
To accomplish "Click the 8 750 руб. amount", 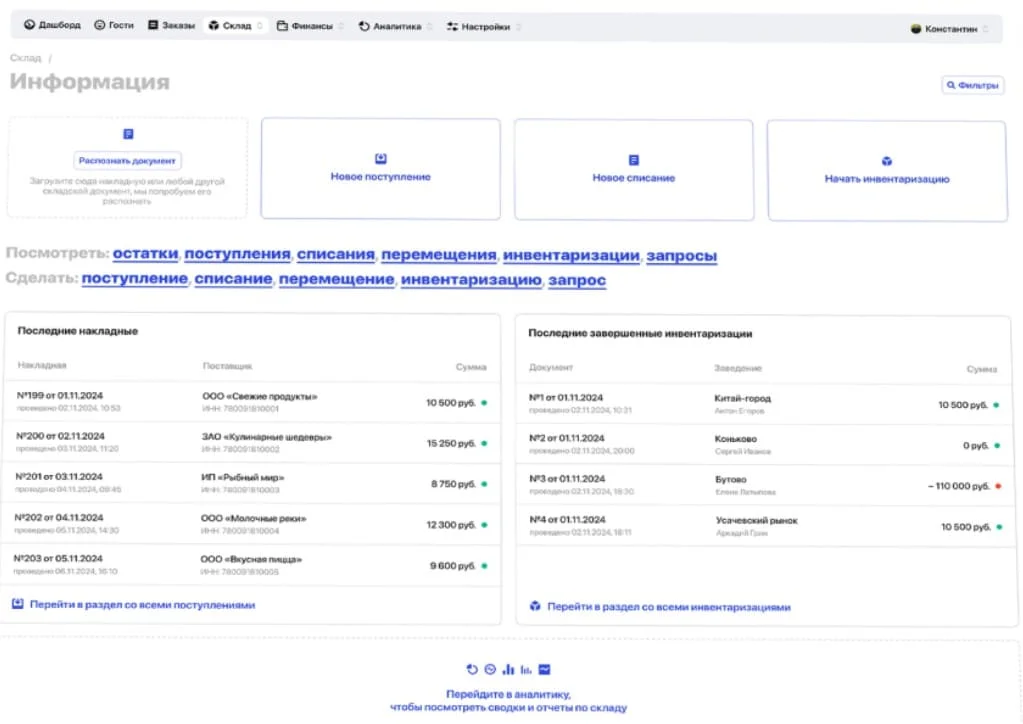I will (x=453, y=484).
